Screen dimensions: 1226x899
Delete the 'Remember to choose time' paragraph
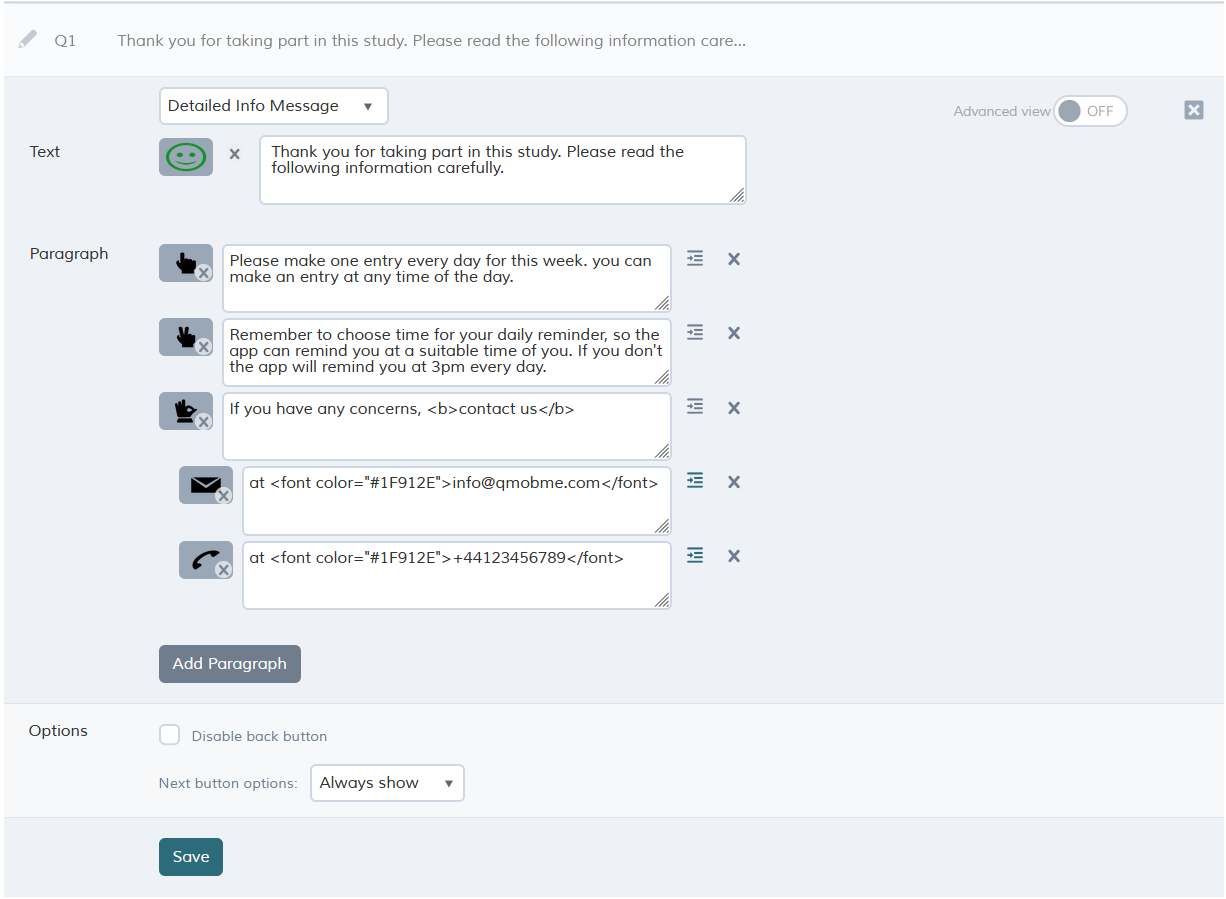pyautogui.click(x=734, y=333)
